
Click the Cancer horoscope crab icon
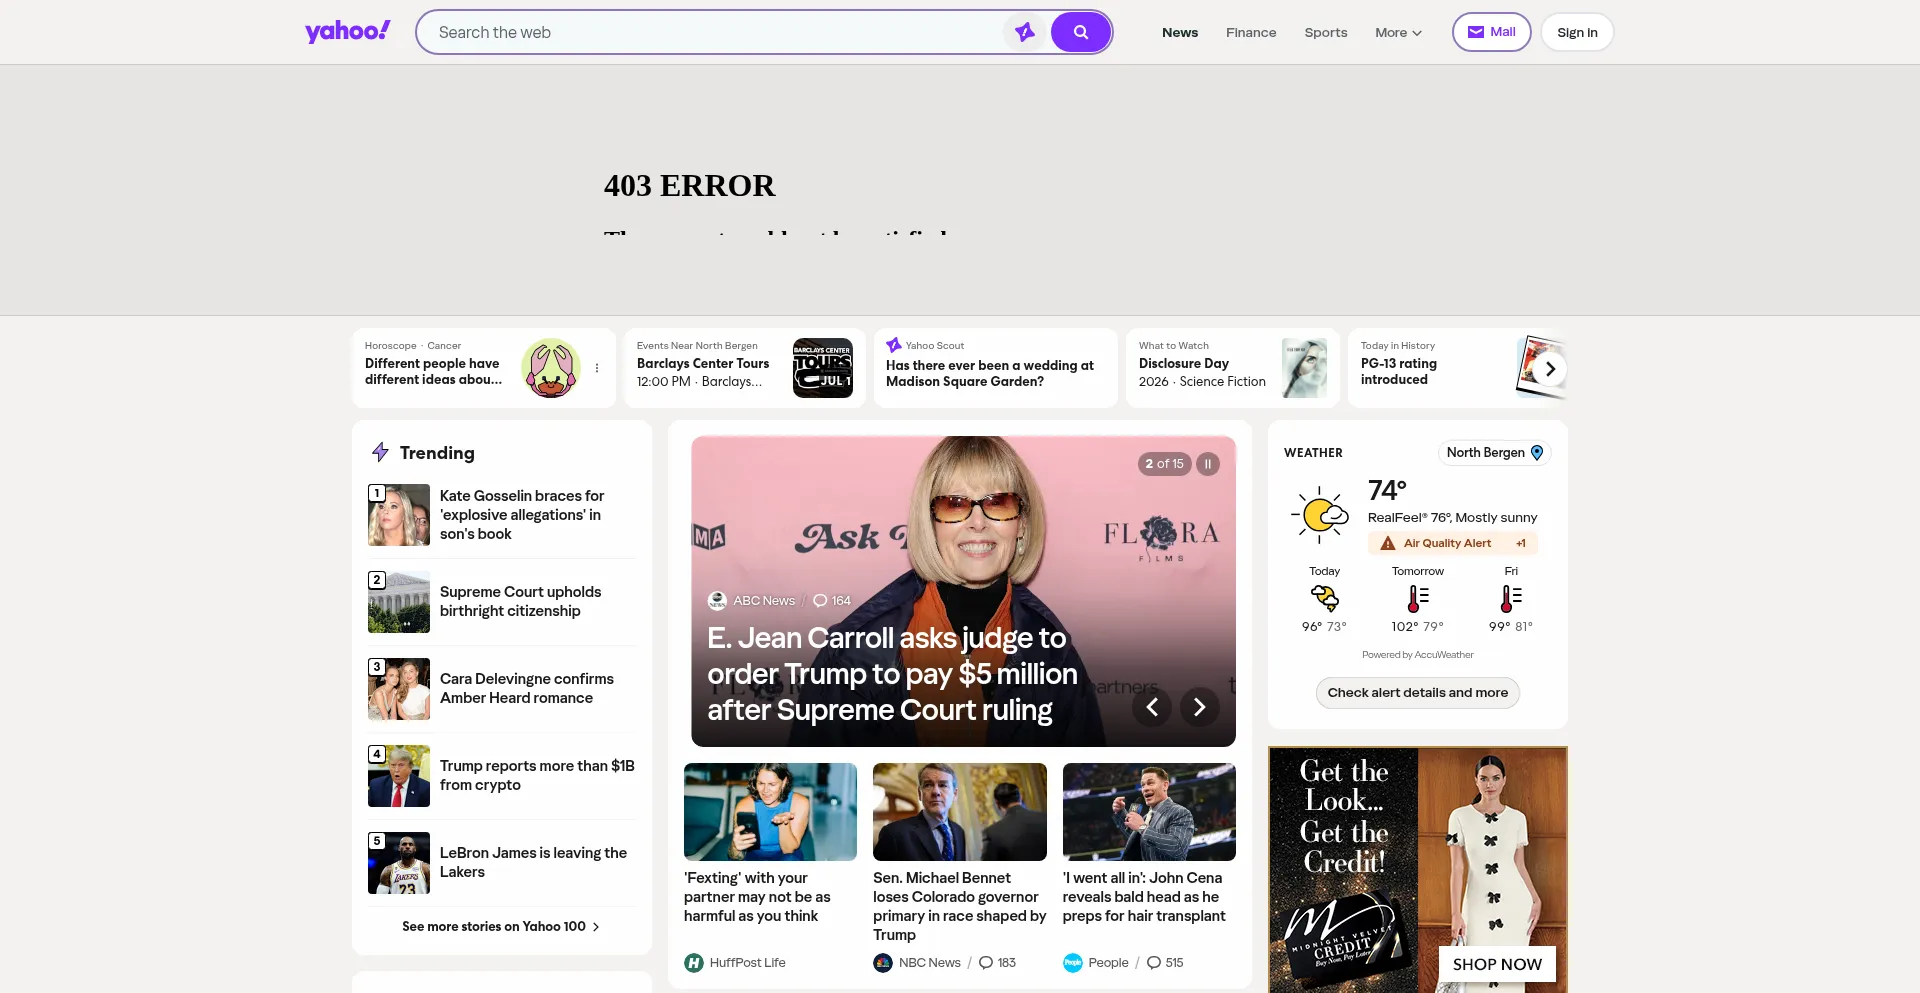click(x=551, y=368)
